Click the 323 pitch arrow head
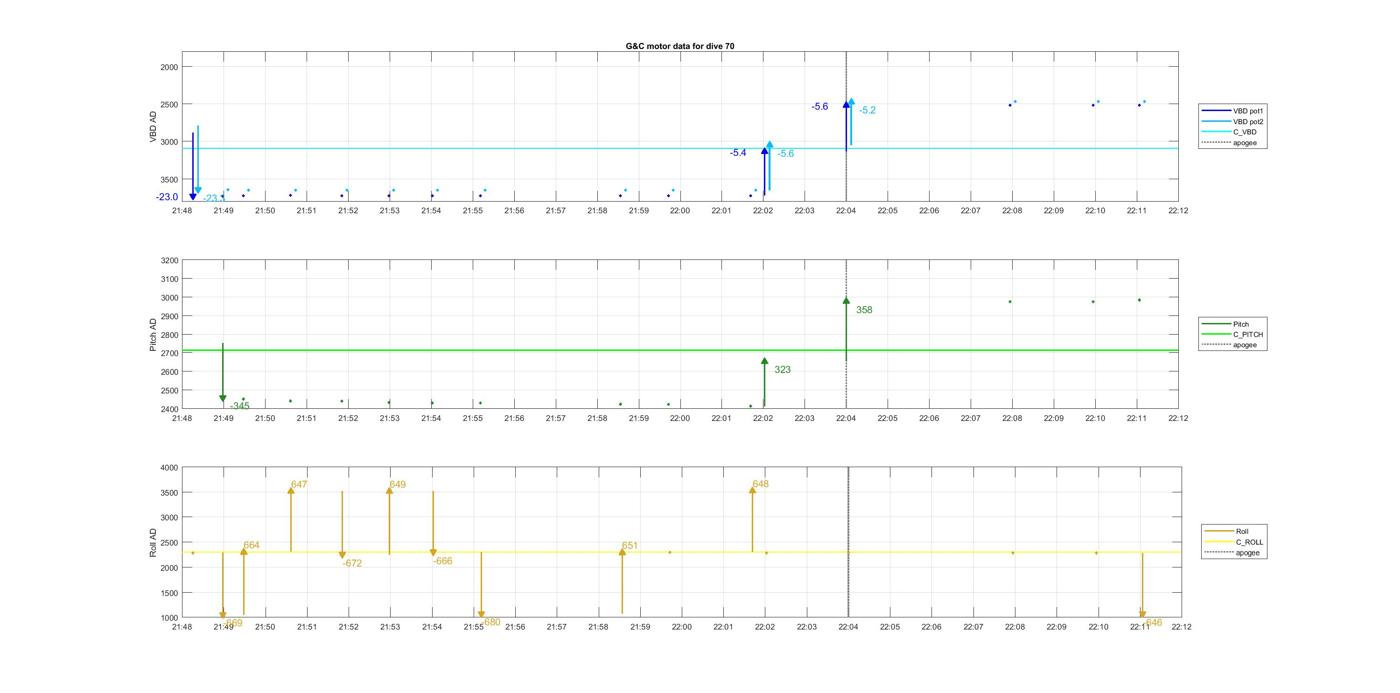The width and height of the screenshot is (1400, 693). coord(764,361)
